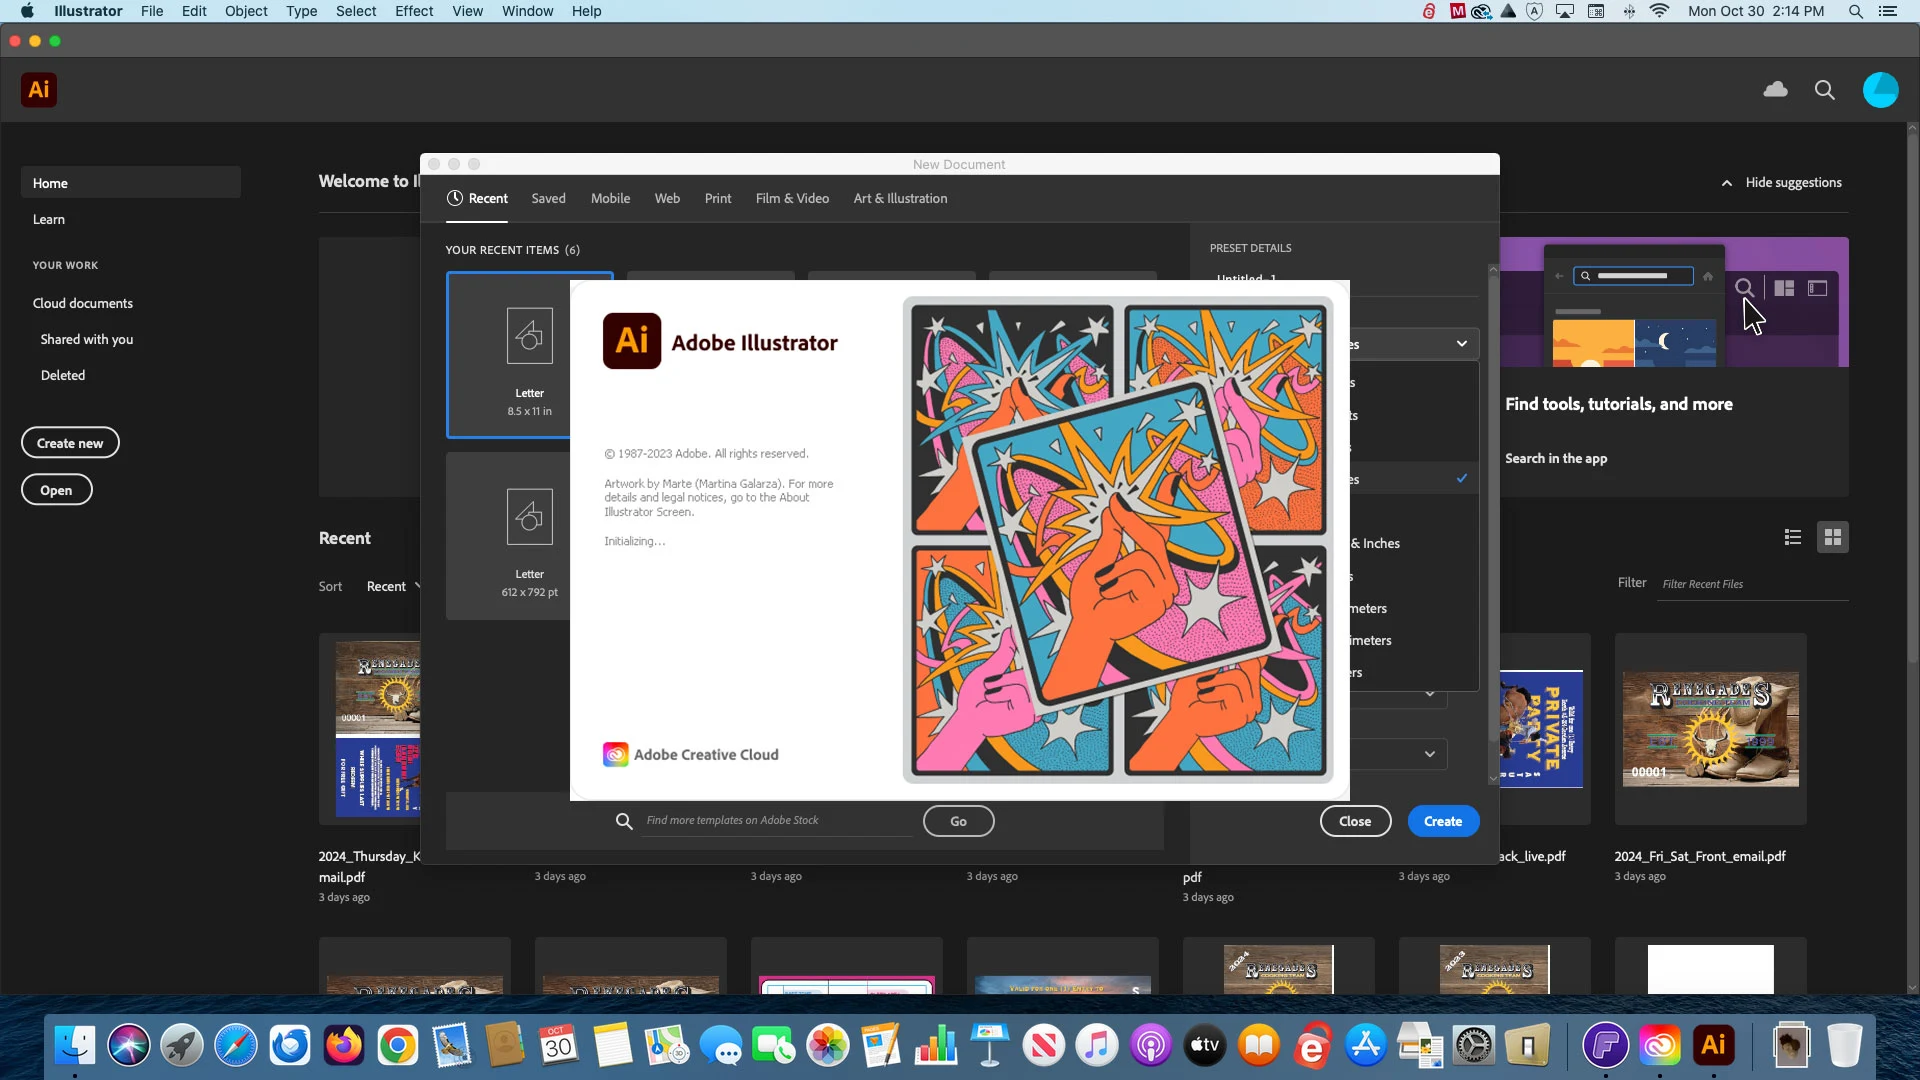Expand the bottom dropdown under Preset Details
This screenshot has width=1920, height=1080.
pos(1430,753)
